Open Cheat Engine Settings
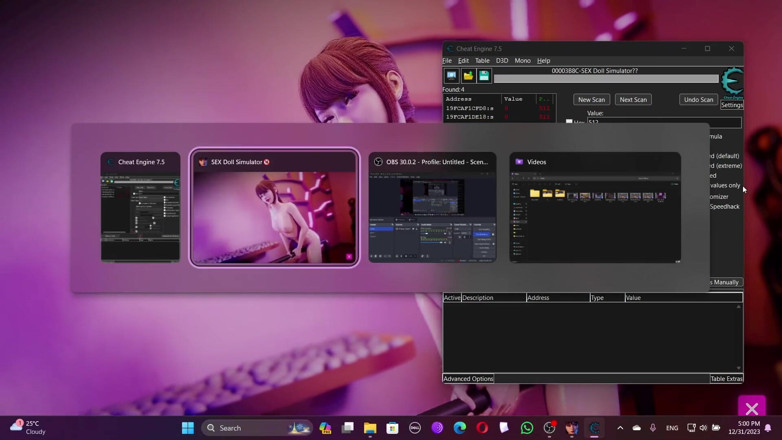Image resolution: width=782 pixels, height=440 pixels. 732,105
